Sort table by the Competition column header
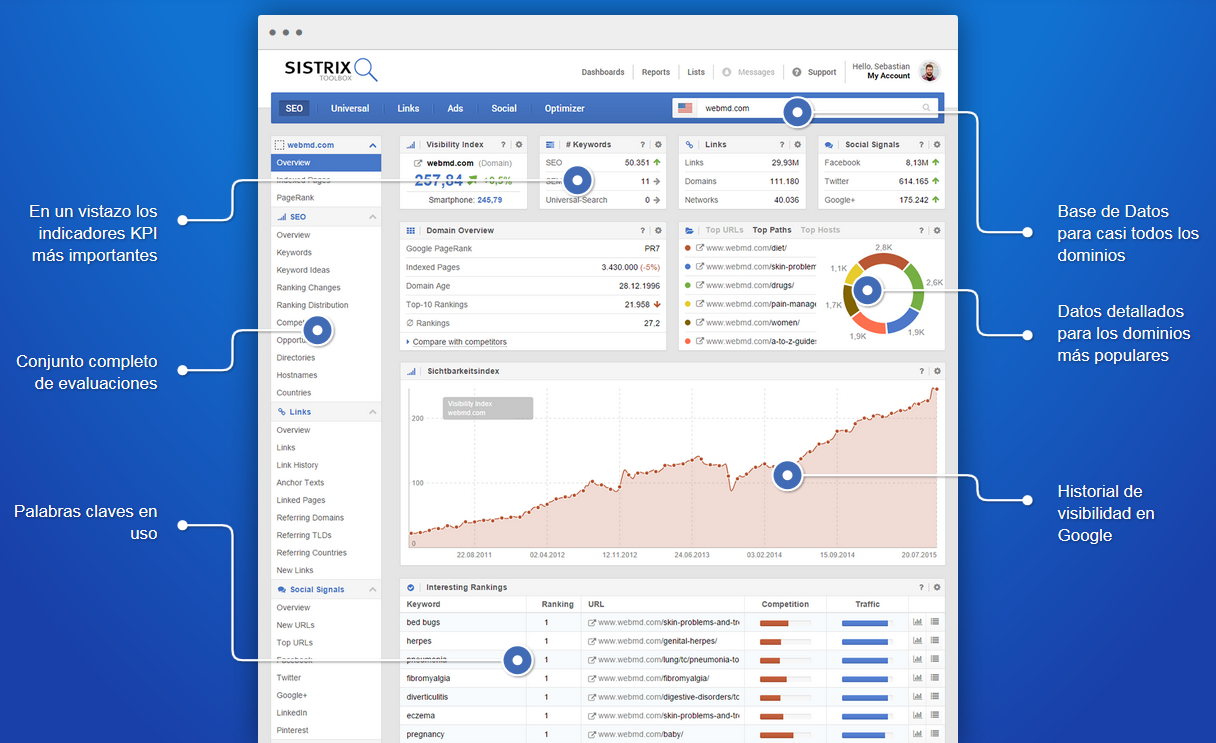This screenshot has height=743, width=1216. [x=785, y=604]
